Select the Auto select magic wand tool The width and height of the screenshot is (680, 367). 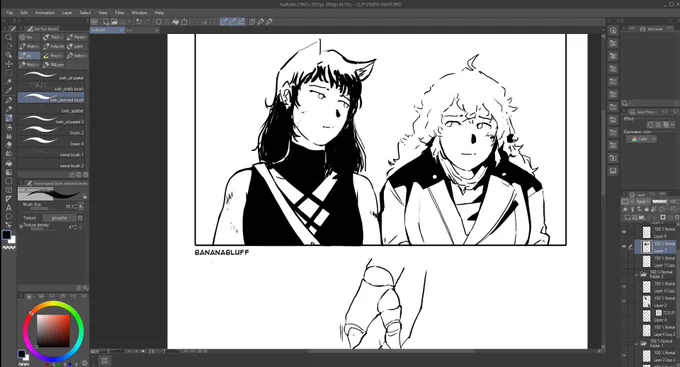(x=8, y=82)
